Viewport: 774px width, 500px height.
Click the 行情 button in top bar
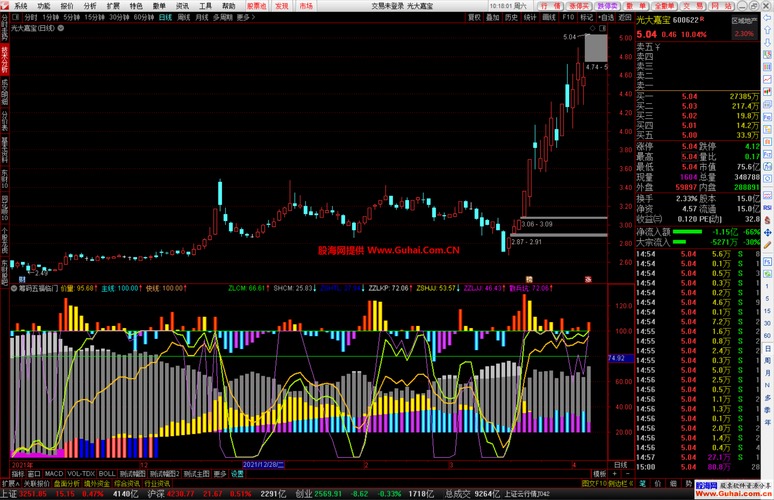[x=550, y=6]
